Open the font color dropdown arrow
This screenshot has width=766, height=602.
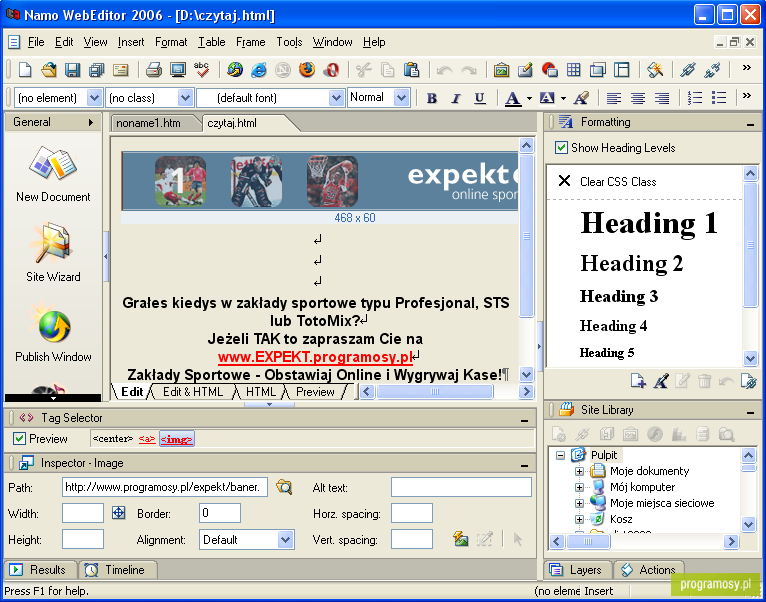(x=530, y=98)
